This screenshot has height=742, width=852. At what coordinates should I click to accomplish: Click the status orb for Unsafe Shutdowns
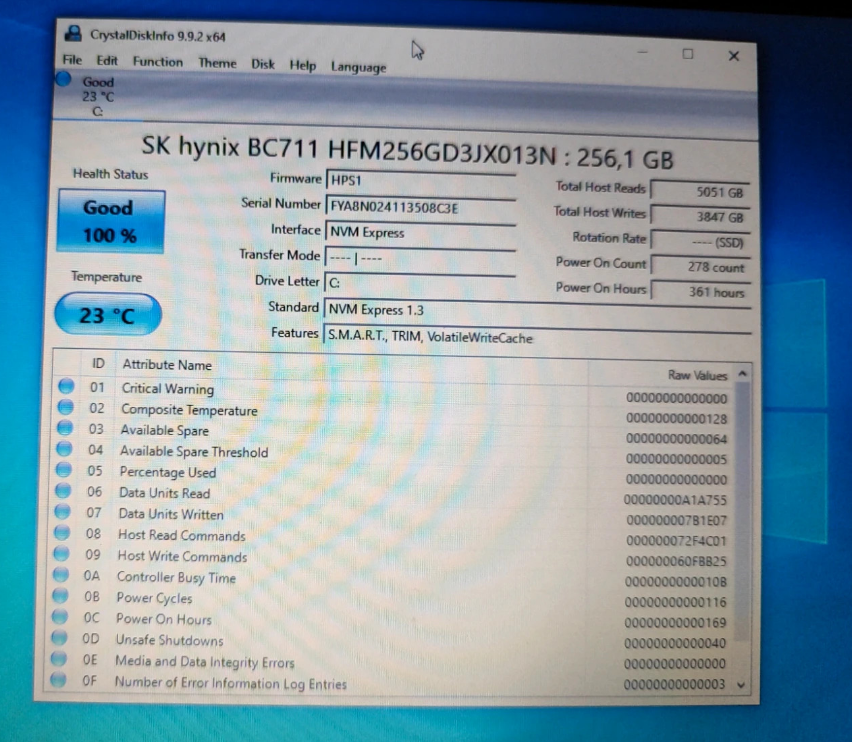click(x=59, y=638)
